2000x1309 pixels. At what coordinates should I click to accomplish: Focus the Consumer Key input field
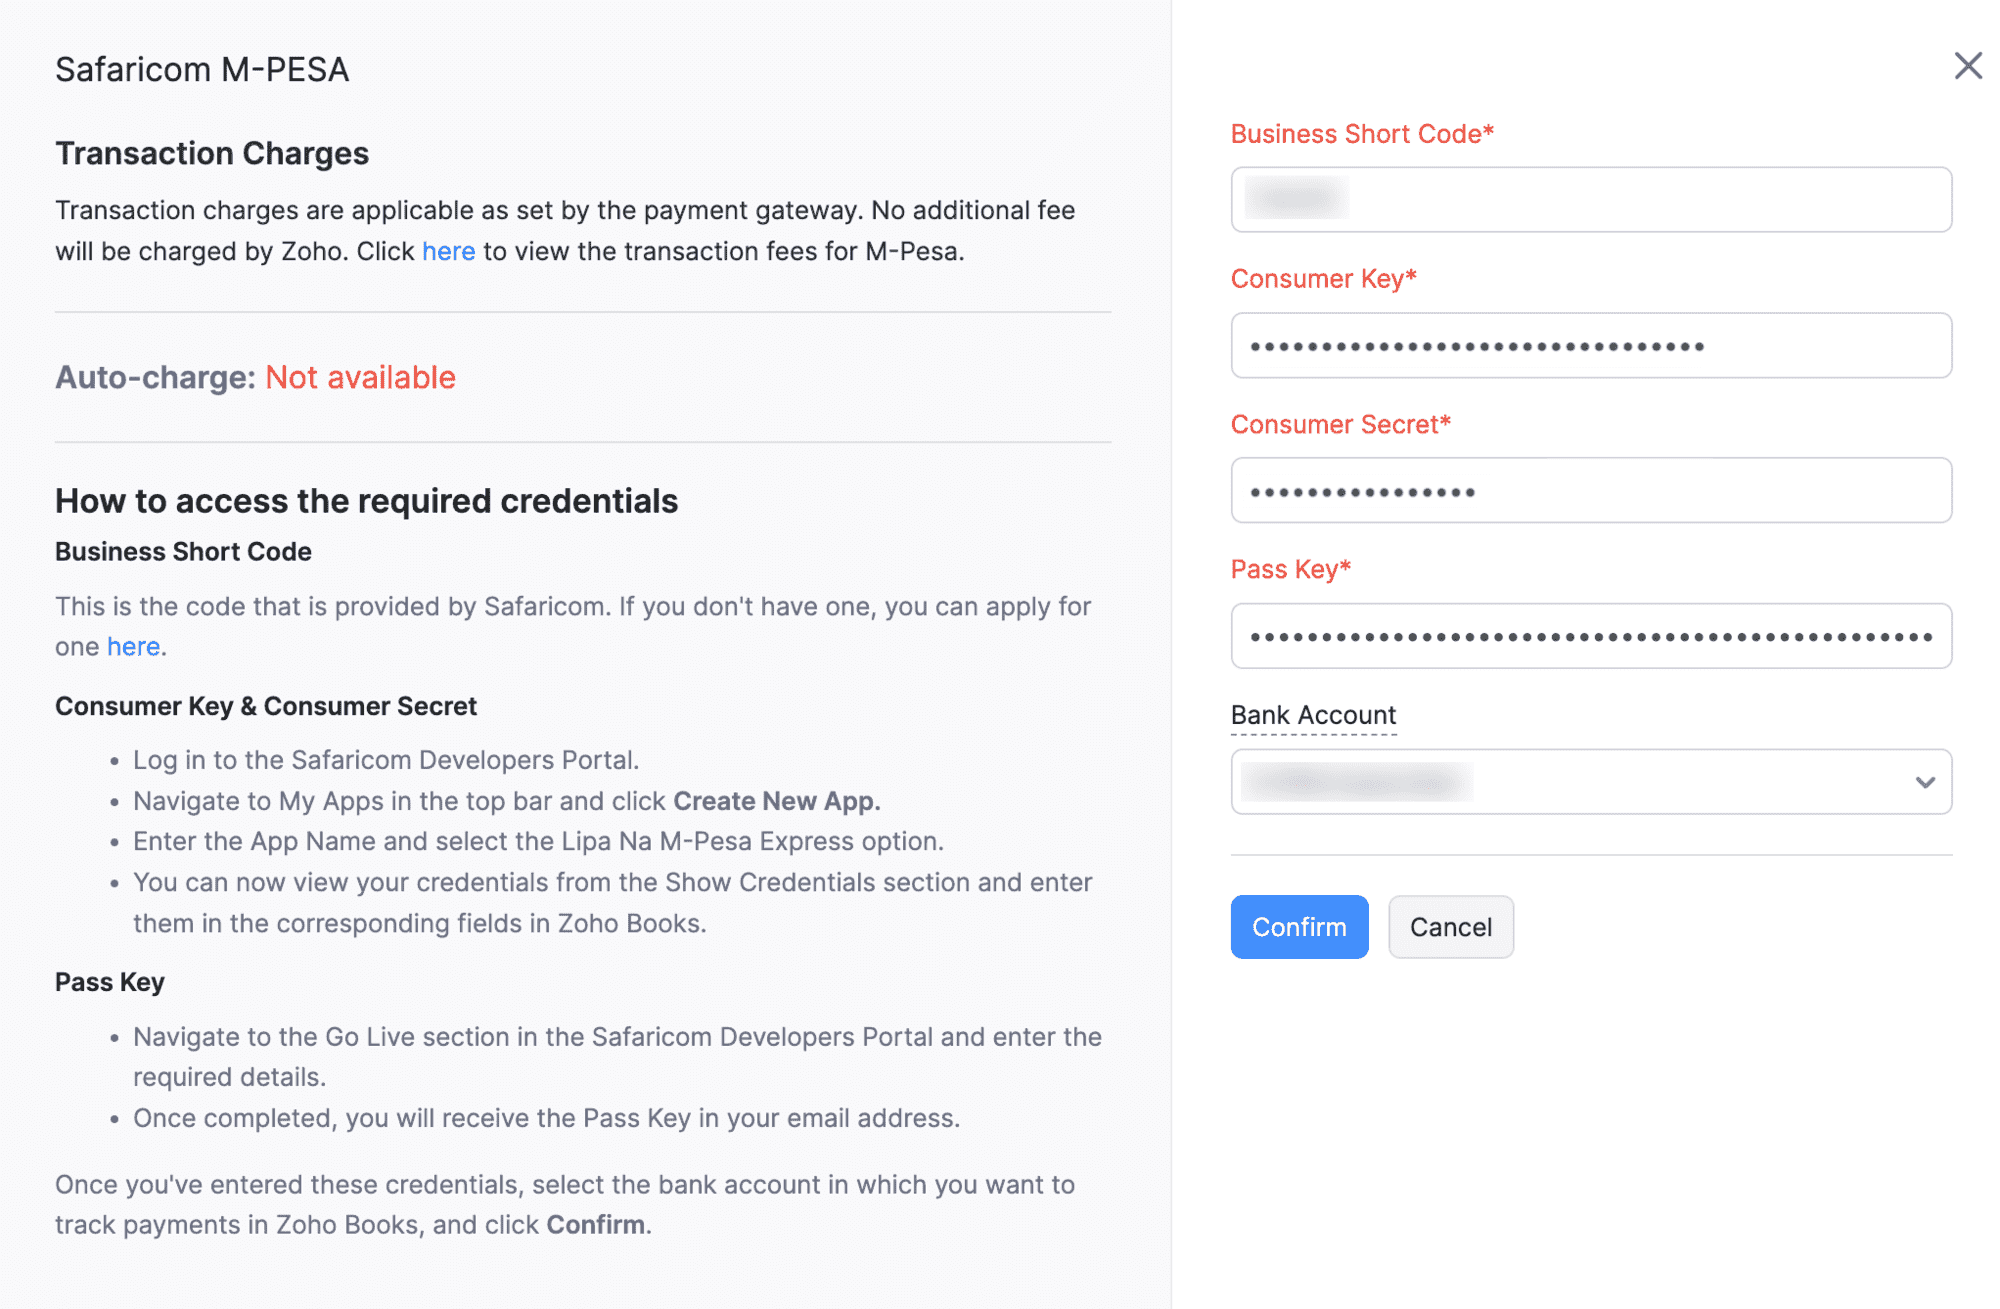pyautogui.click(x=1590, y=346)
